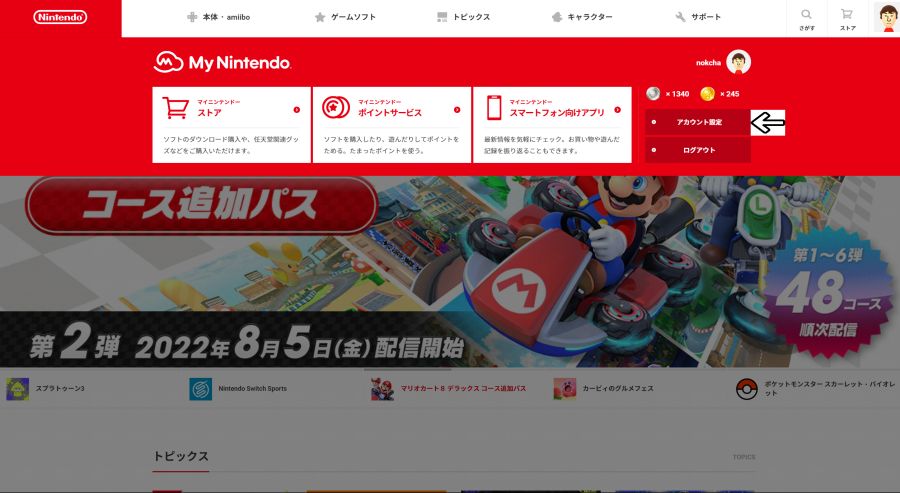Open the ポイントサービス card
The image size is (900, 493).
pyautogui.click(x=391, y=124)
